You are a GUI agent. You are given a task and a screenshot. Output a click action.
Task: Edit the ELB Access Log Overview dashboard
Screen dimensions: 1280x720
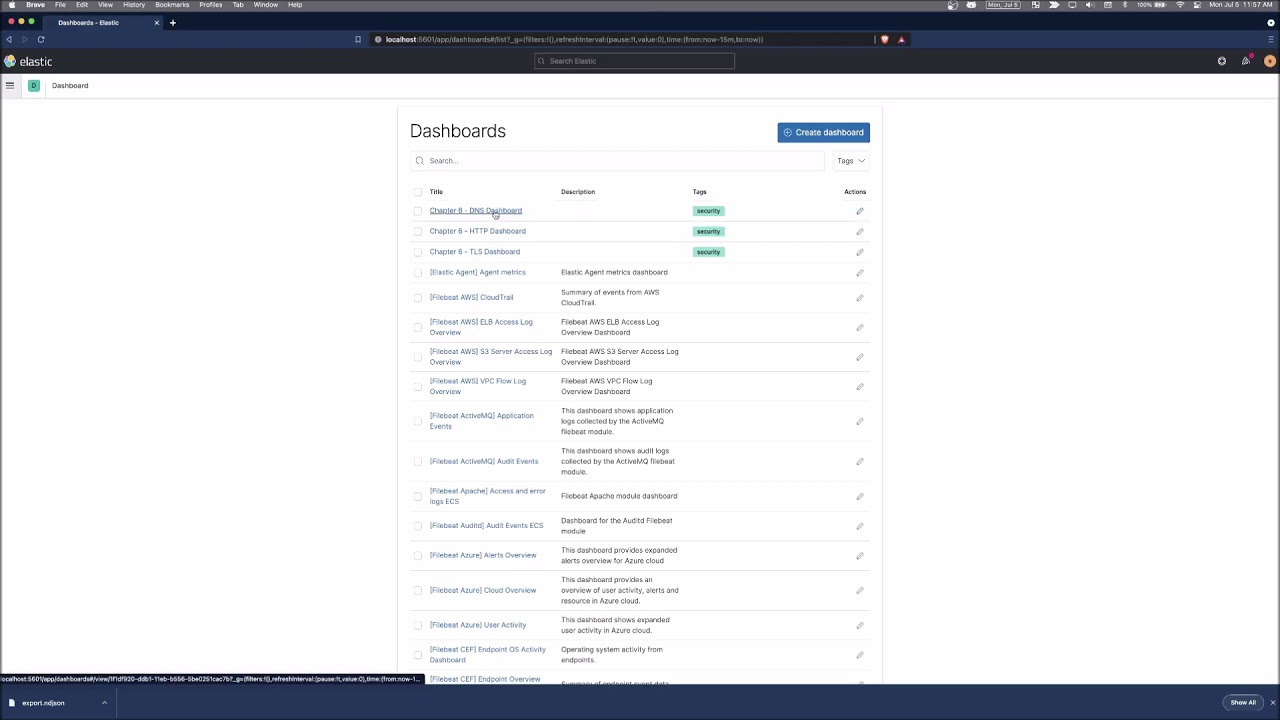(x=860, y=327)
